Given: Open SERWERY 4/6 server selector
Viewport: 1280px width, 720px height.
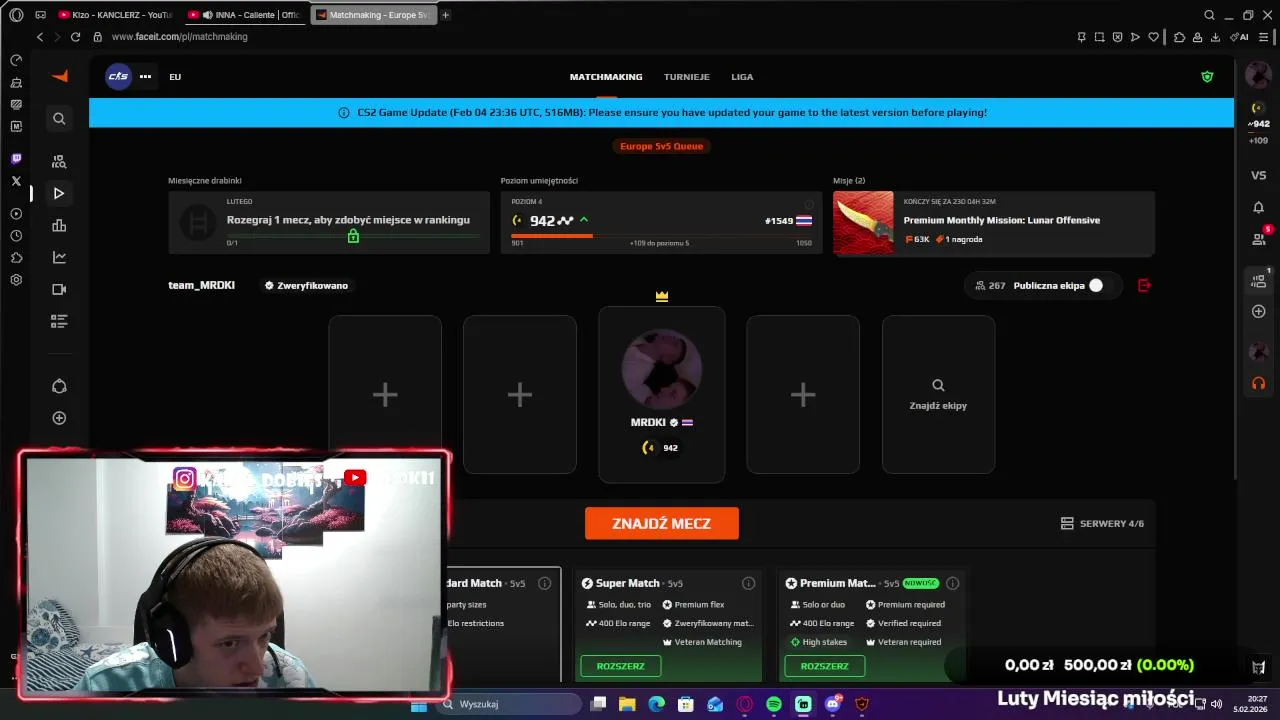Looking at the screenshot, I should click(x=1102, y=523).
